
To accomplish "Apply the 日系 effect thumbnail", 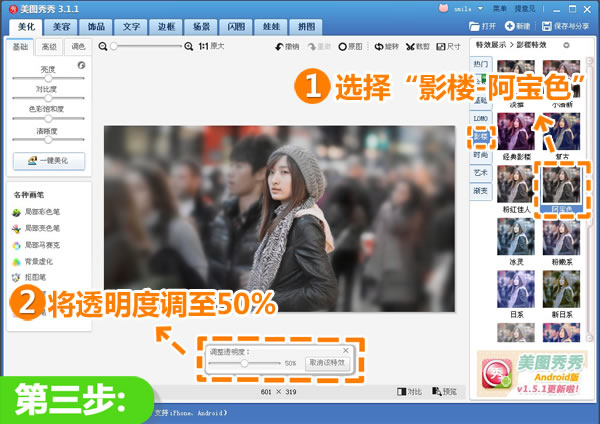I will click(x=516, y=289).
